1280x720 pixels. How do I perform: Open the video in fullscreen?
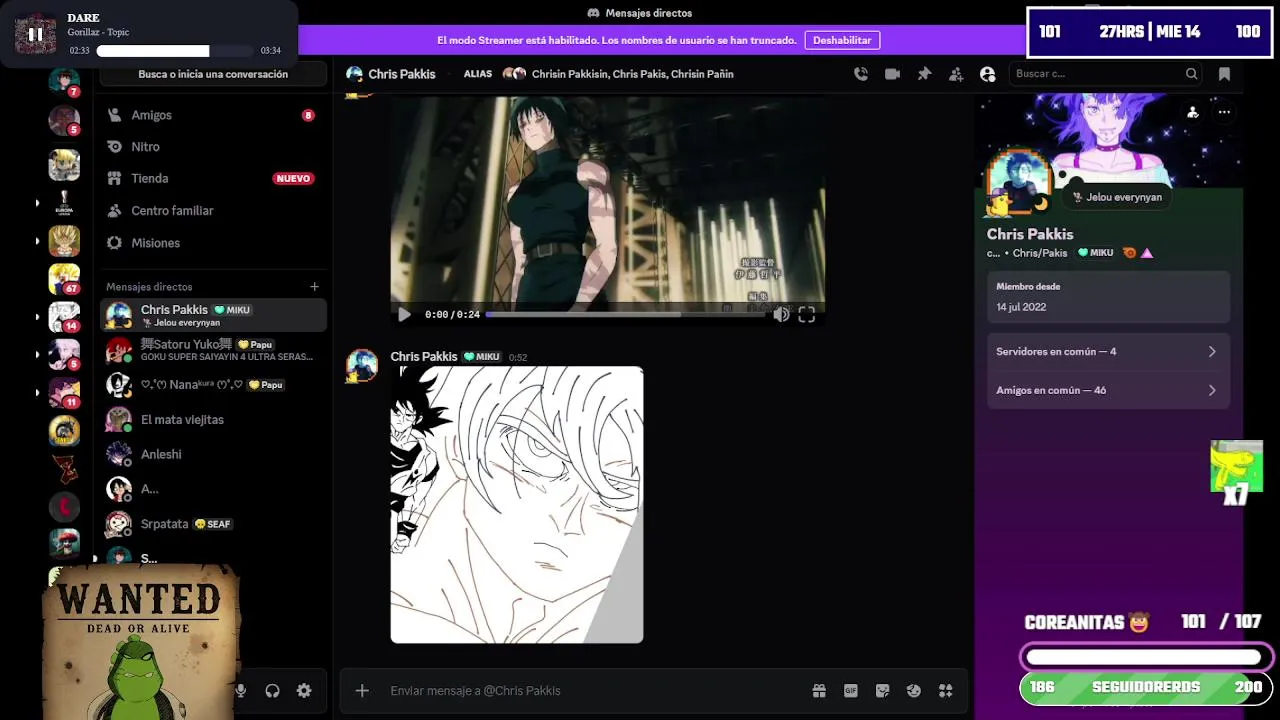click(807, 314)
